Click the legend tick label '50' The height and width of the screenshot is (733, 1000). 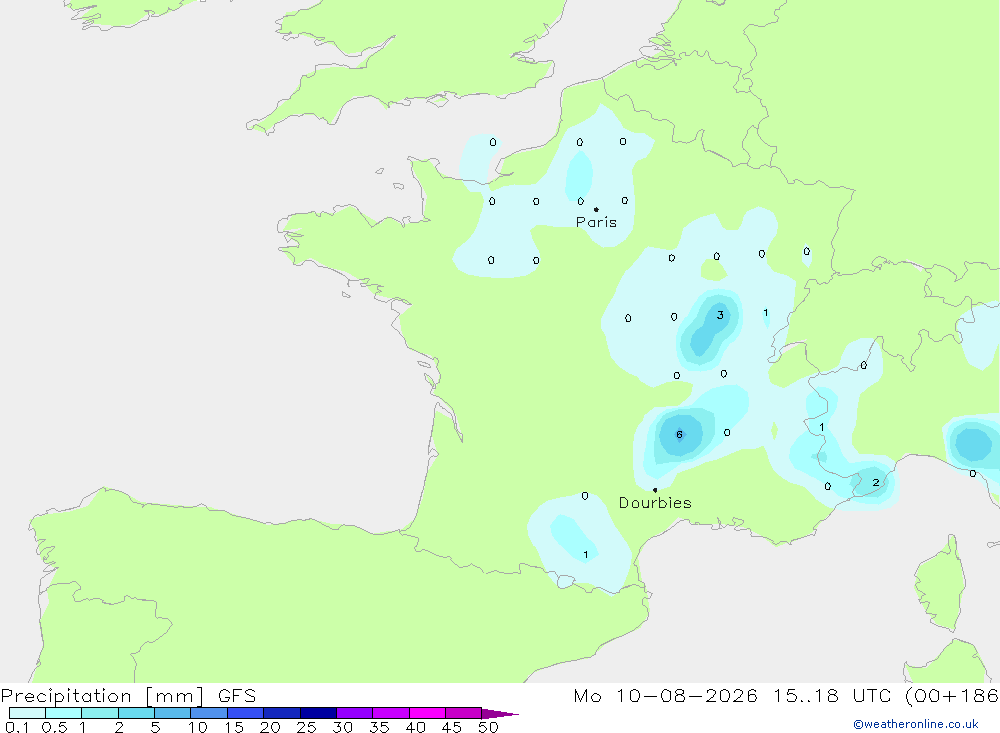[488, 727]
